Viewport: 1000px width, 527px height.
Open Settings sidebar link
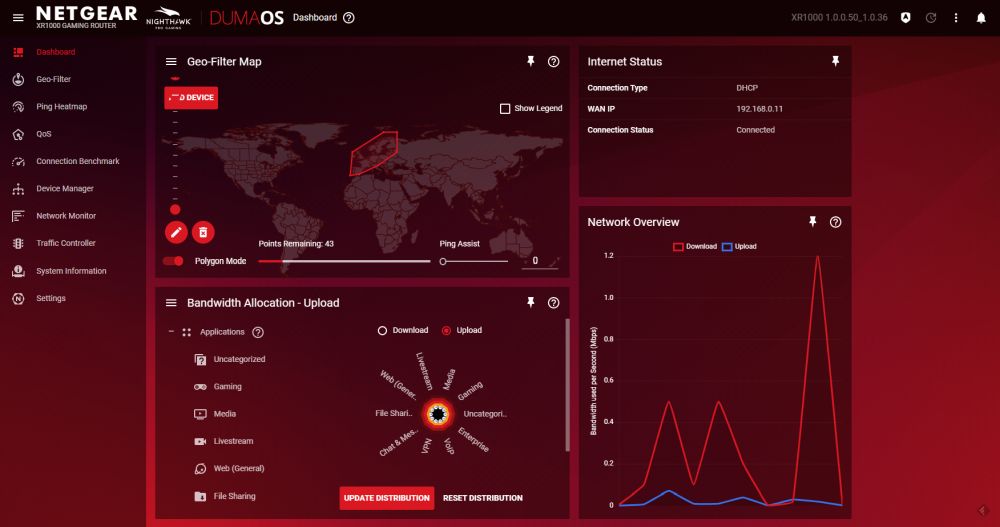click(x=50, y=299)
